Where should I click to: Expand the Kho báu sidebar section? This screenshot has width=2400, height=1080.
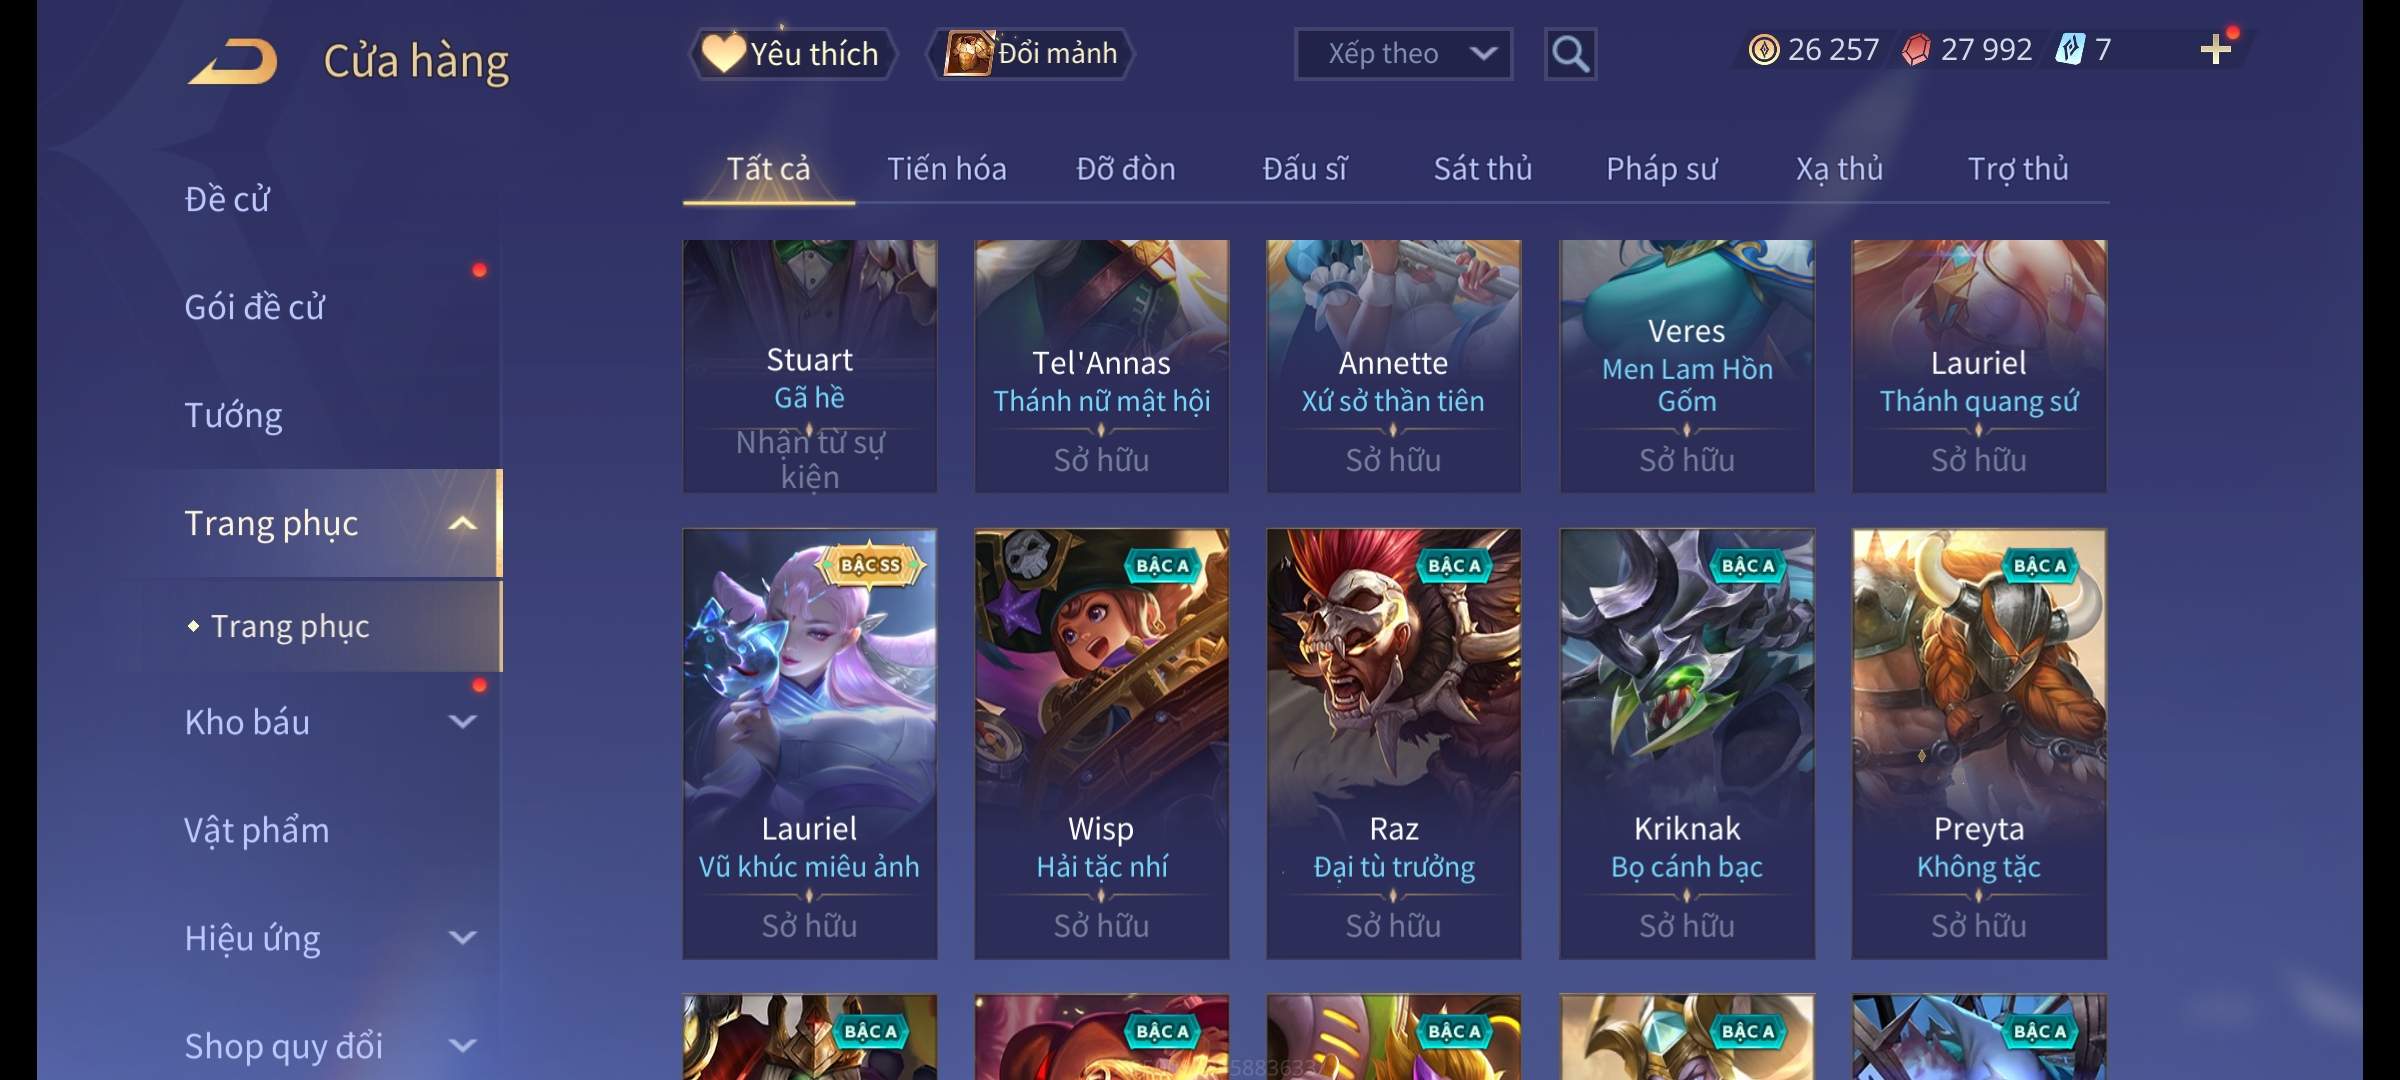click(x=462, y=722)
